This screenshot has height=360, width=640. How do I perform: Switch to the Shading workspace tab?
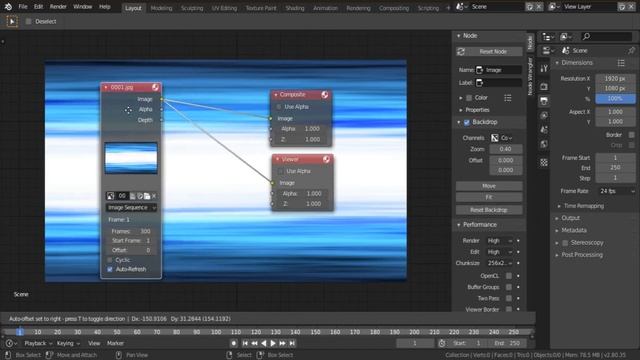click(x=295, y=8)
